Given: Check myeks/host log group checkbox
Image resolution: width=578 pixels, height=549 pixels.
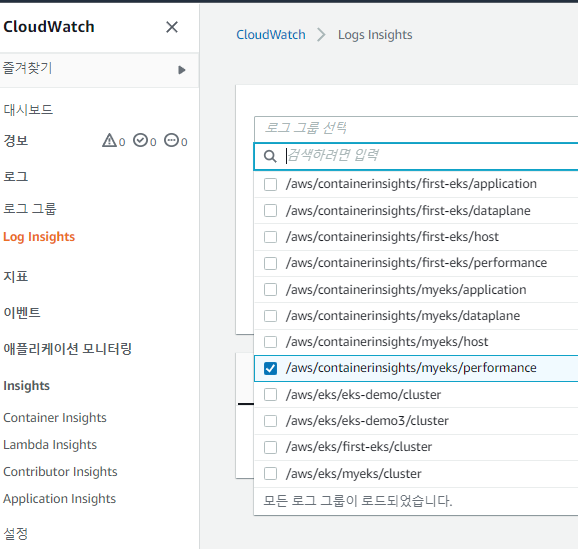Looking at the screenshot, I should pos(271,342).
